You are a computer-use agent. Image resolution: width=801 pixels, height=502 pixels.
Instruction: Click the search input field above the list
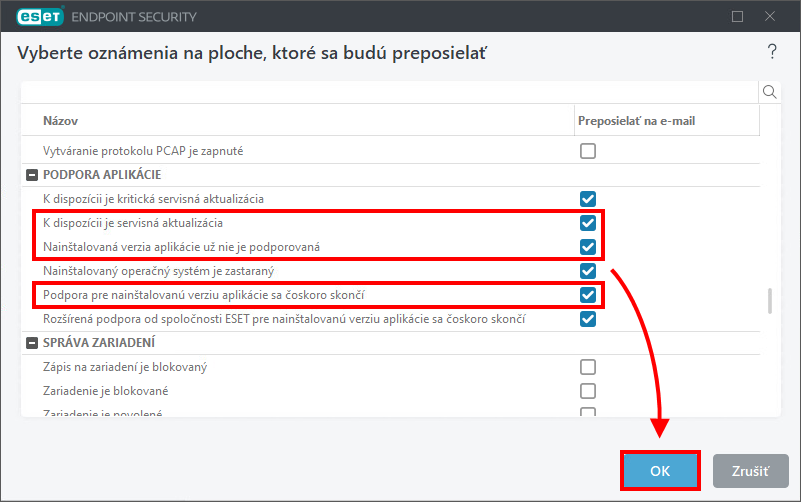click(389, 92)
